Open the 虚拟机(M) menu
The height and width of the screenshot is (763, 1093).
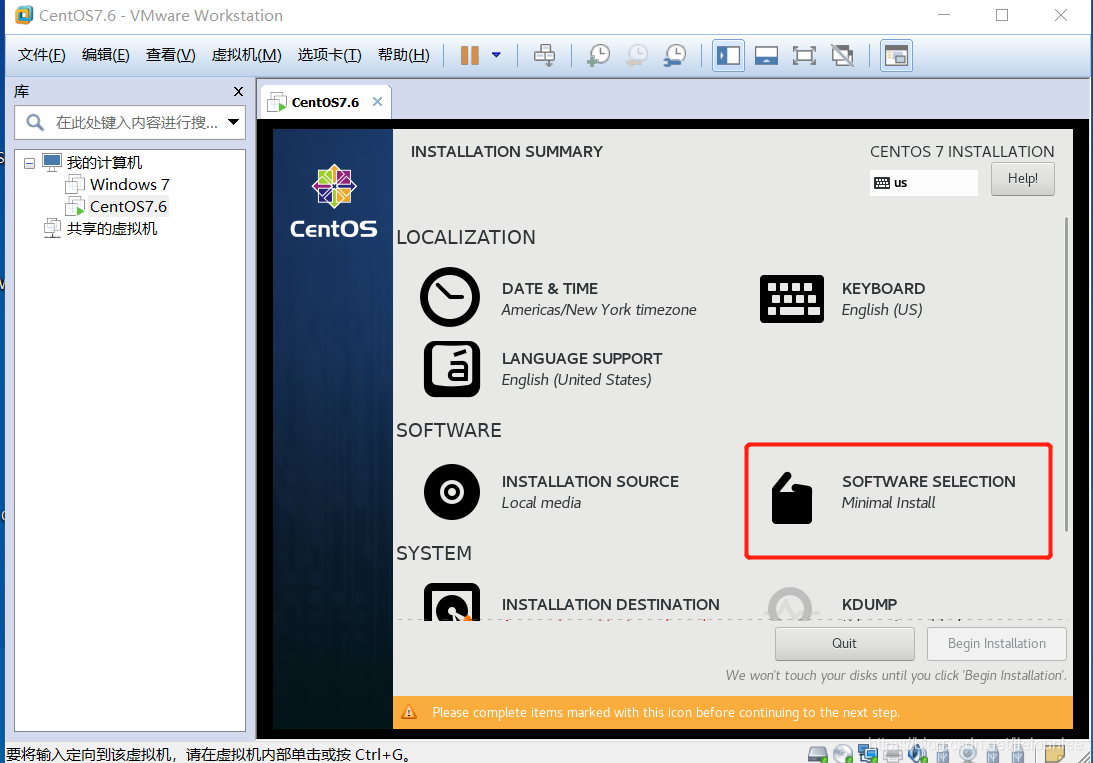(x=246, y=55)
